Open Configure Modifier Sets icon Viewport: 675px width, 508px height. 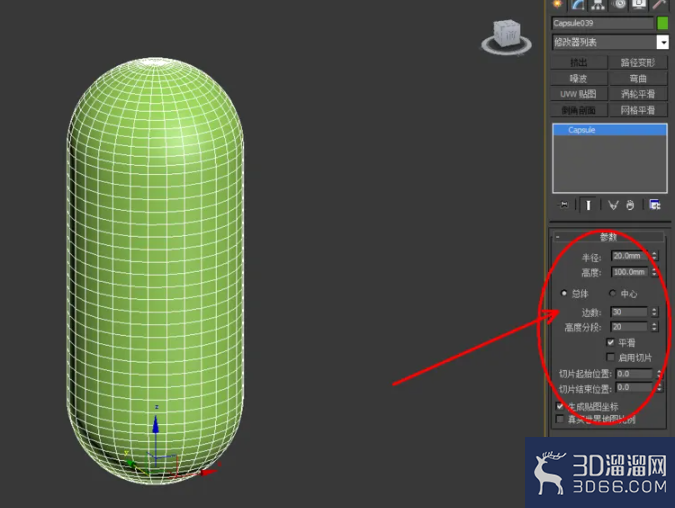pos(655,205)
